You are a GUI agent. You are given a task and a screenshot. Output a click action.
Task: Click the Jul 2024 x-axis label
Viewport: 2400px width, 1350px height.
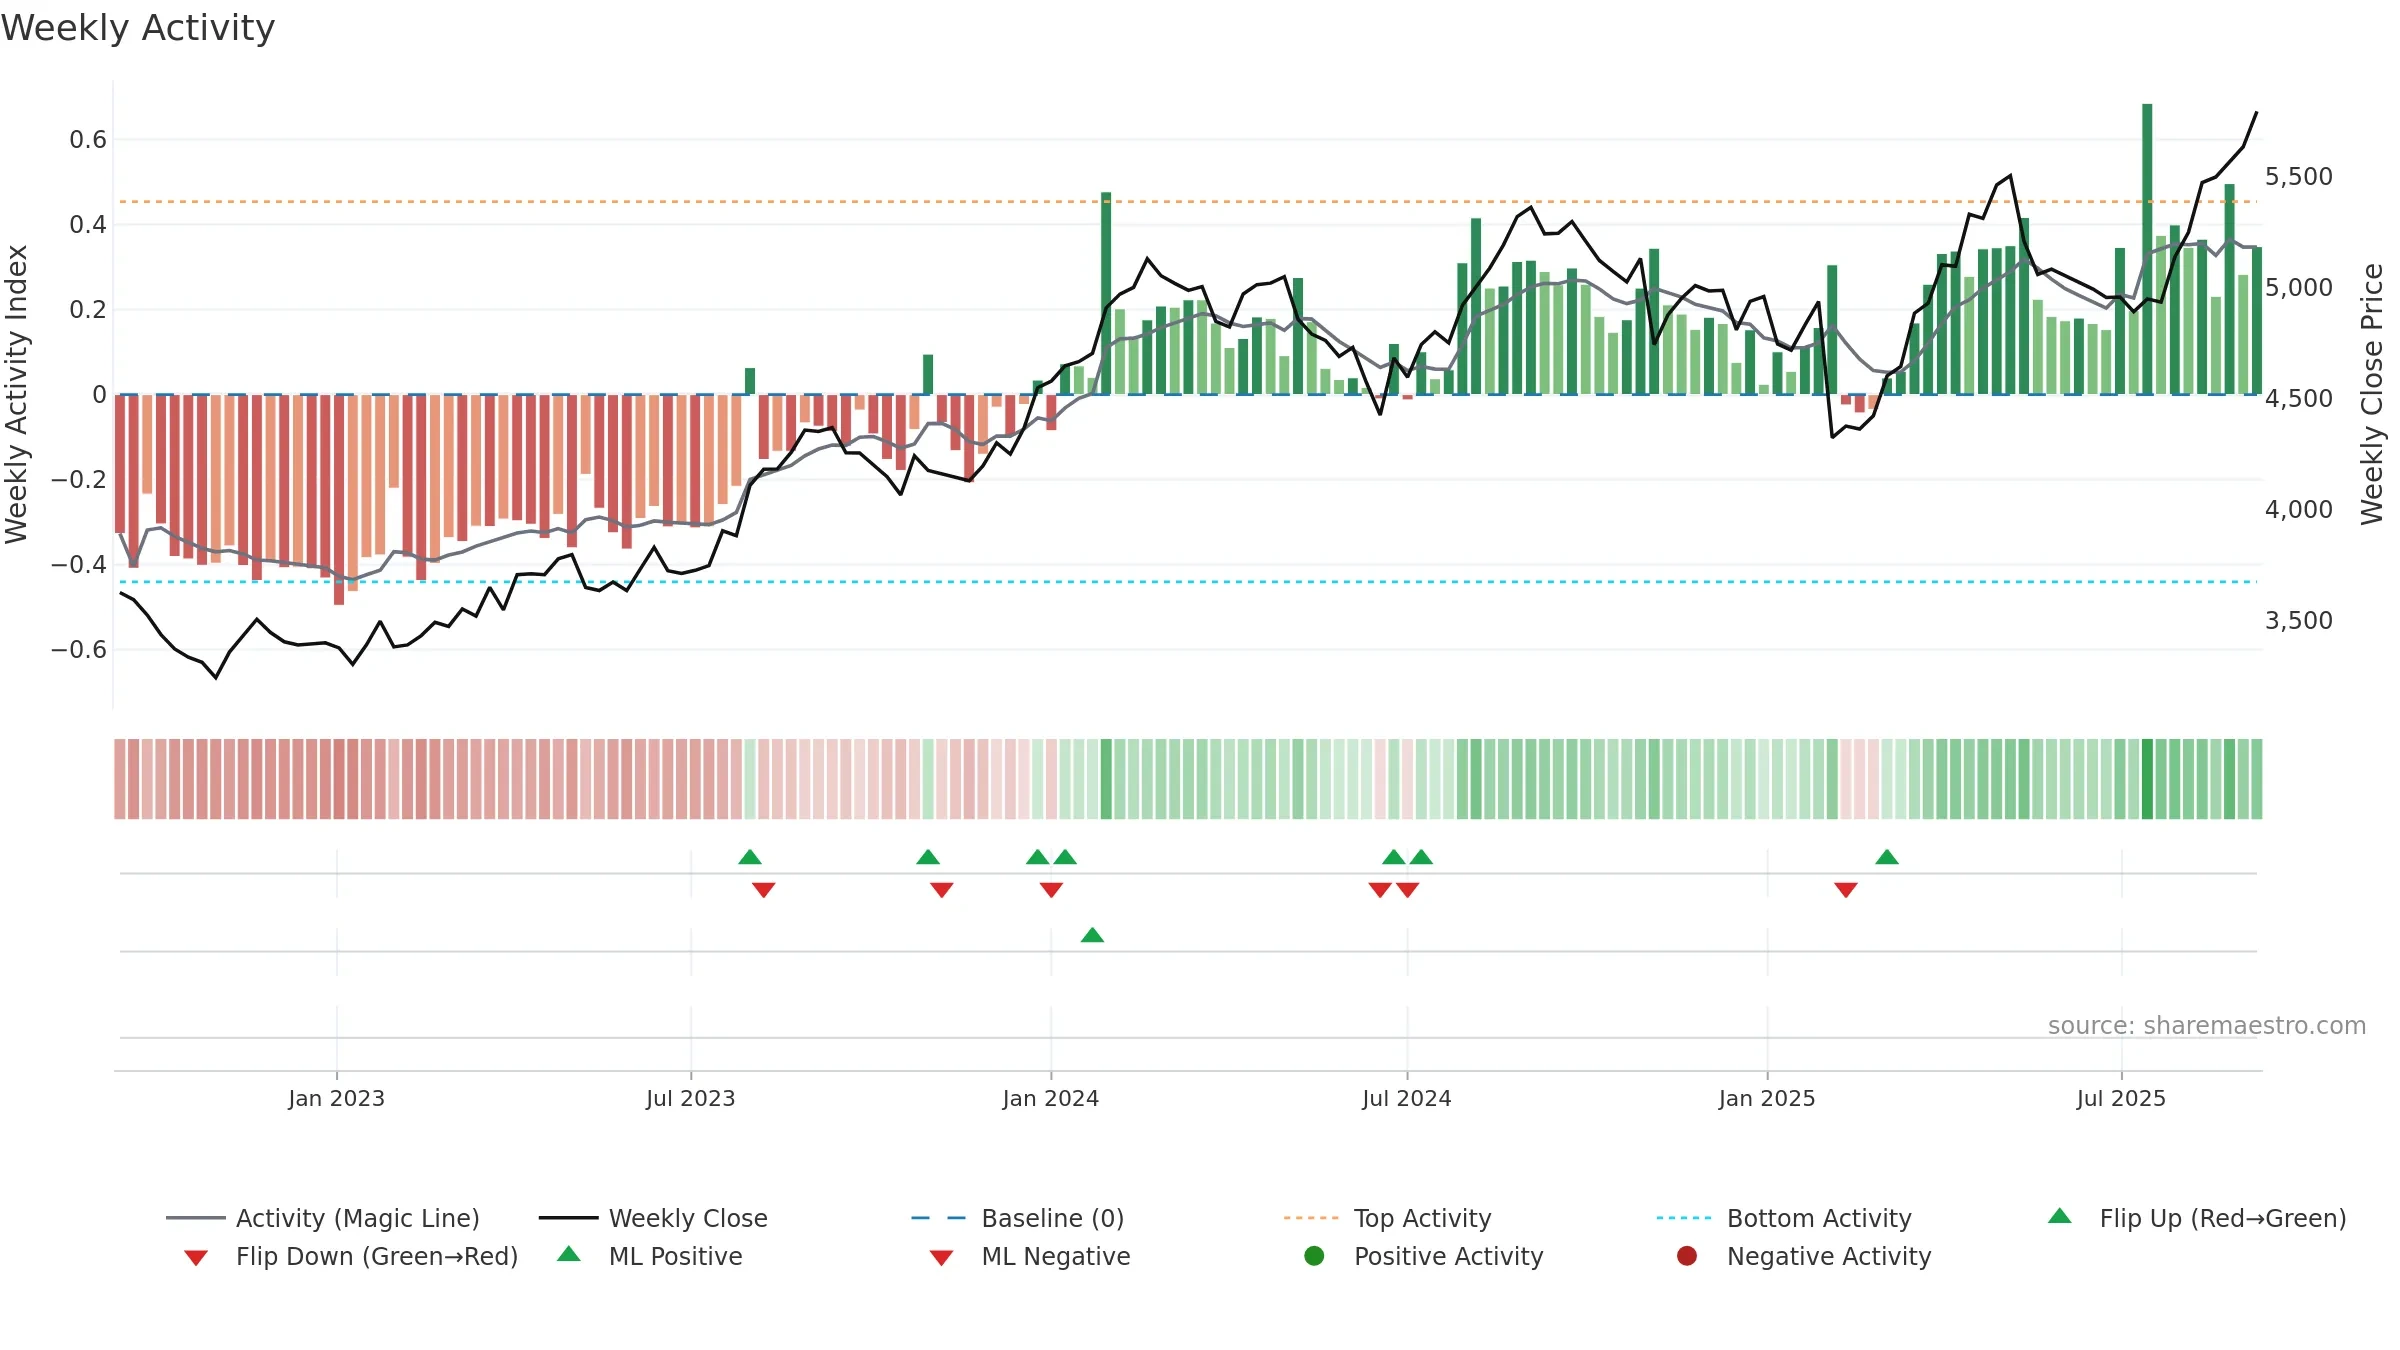point(1407,1098)
